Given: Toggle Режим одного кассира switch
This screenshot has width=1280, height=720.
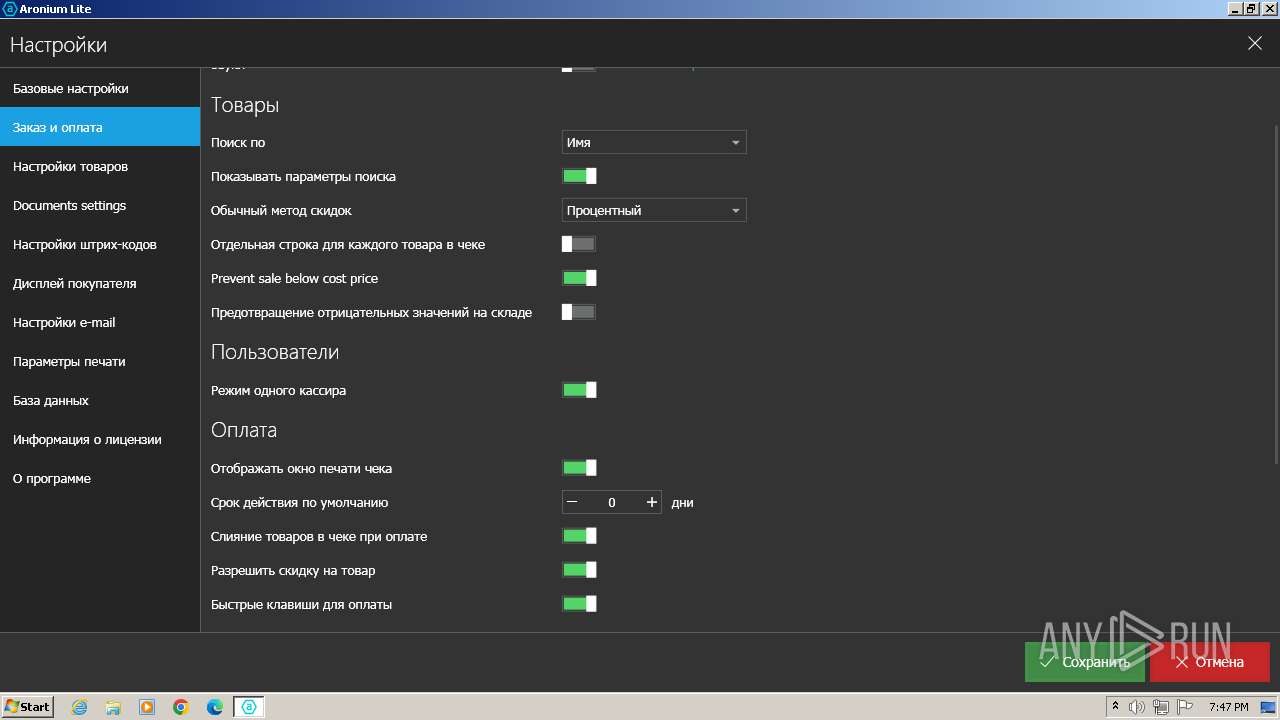Looking at the screenshot, I should pyautogui.click(x=579, y=390).
